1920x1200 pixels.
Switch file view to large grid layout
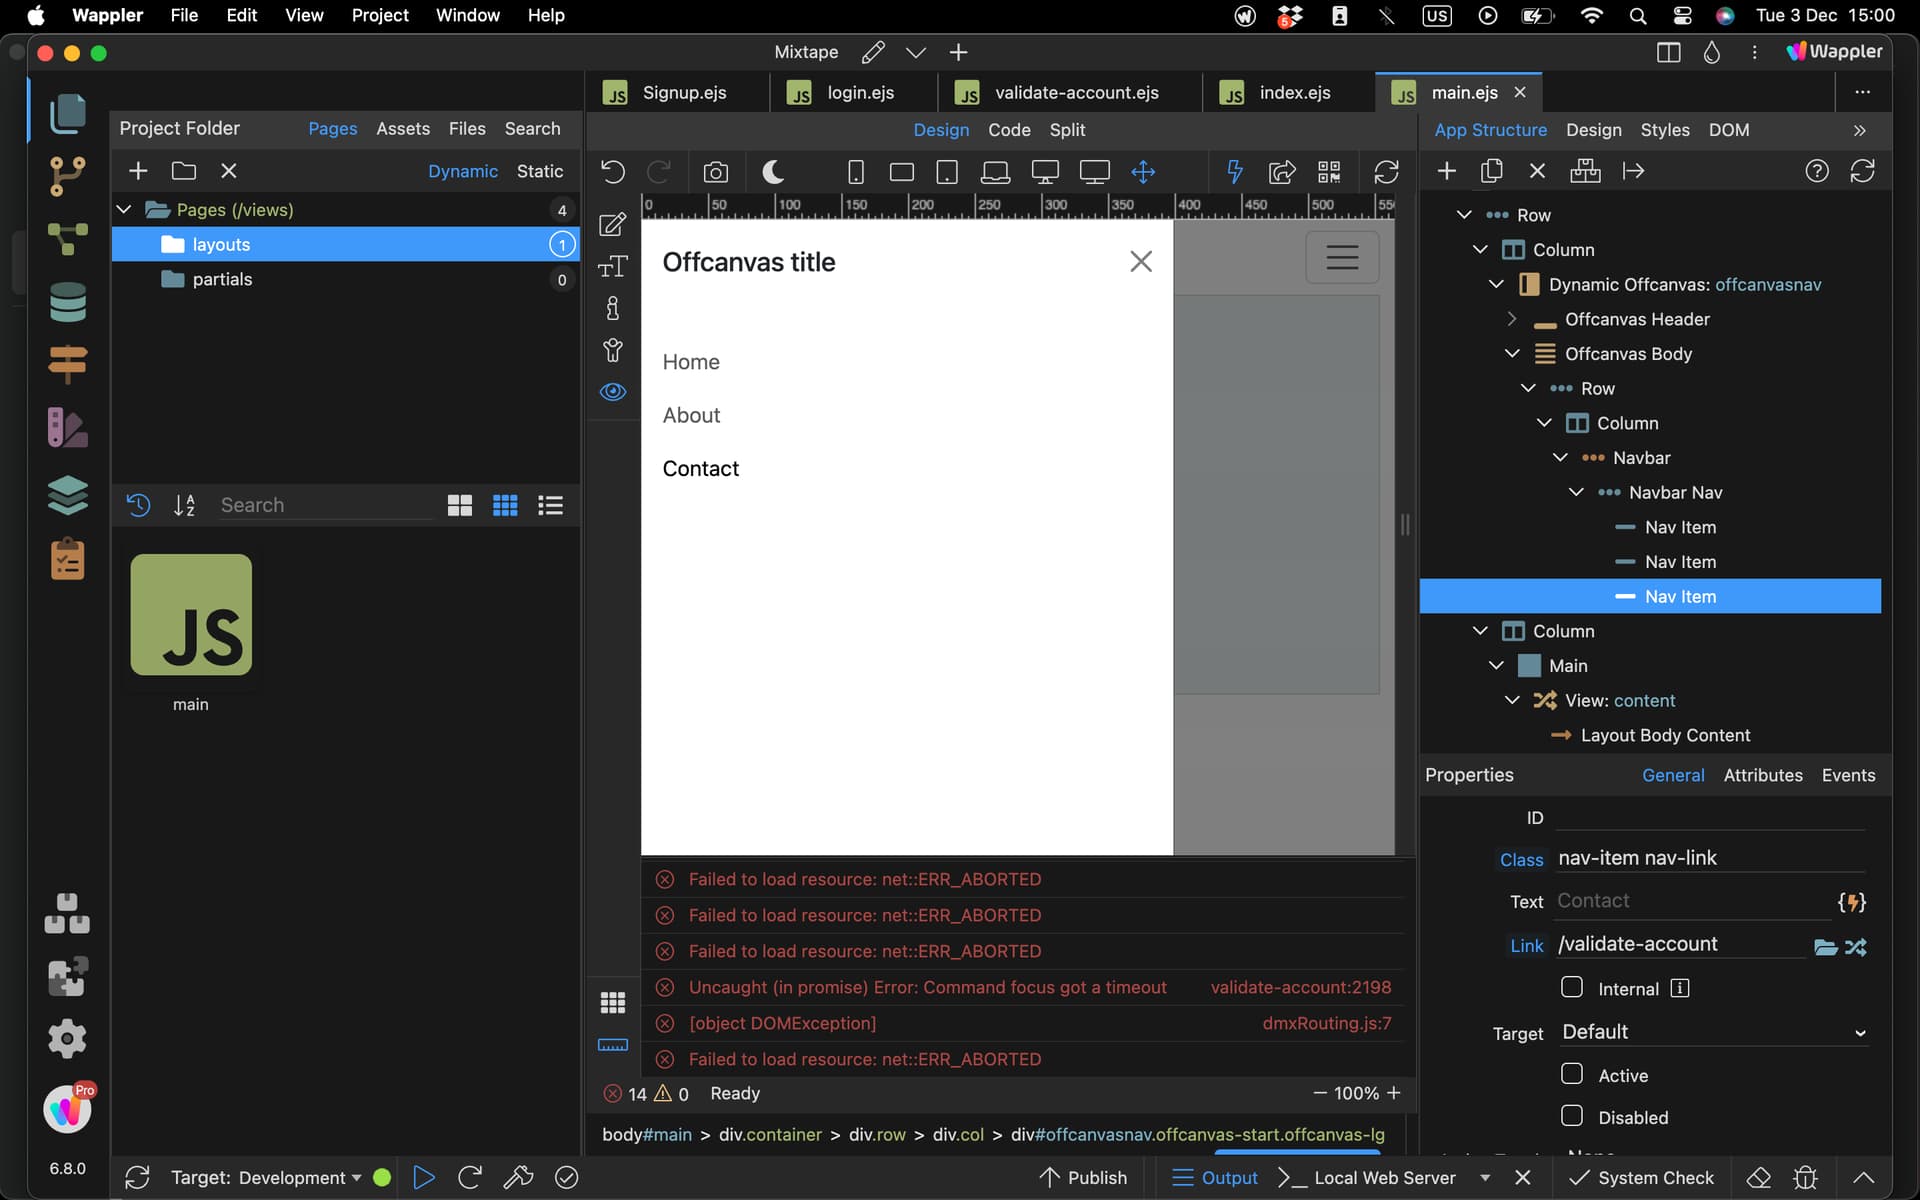[460, 505]
